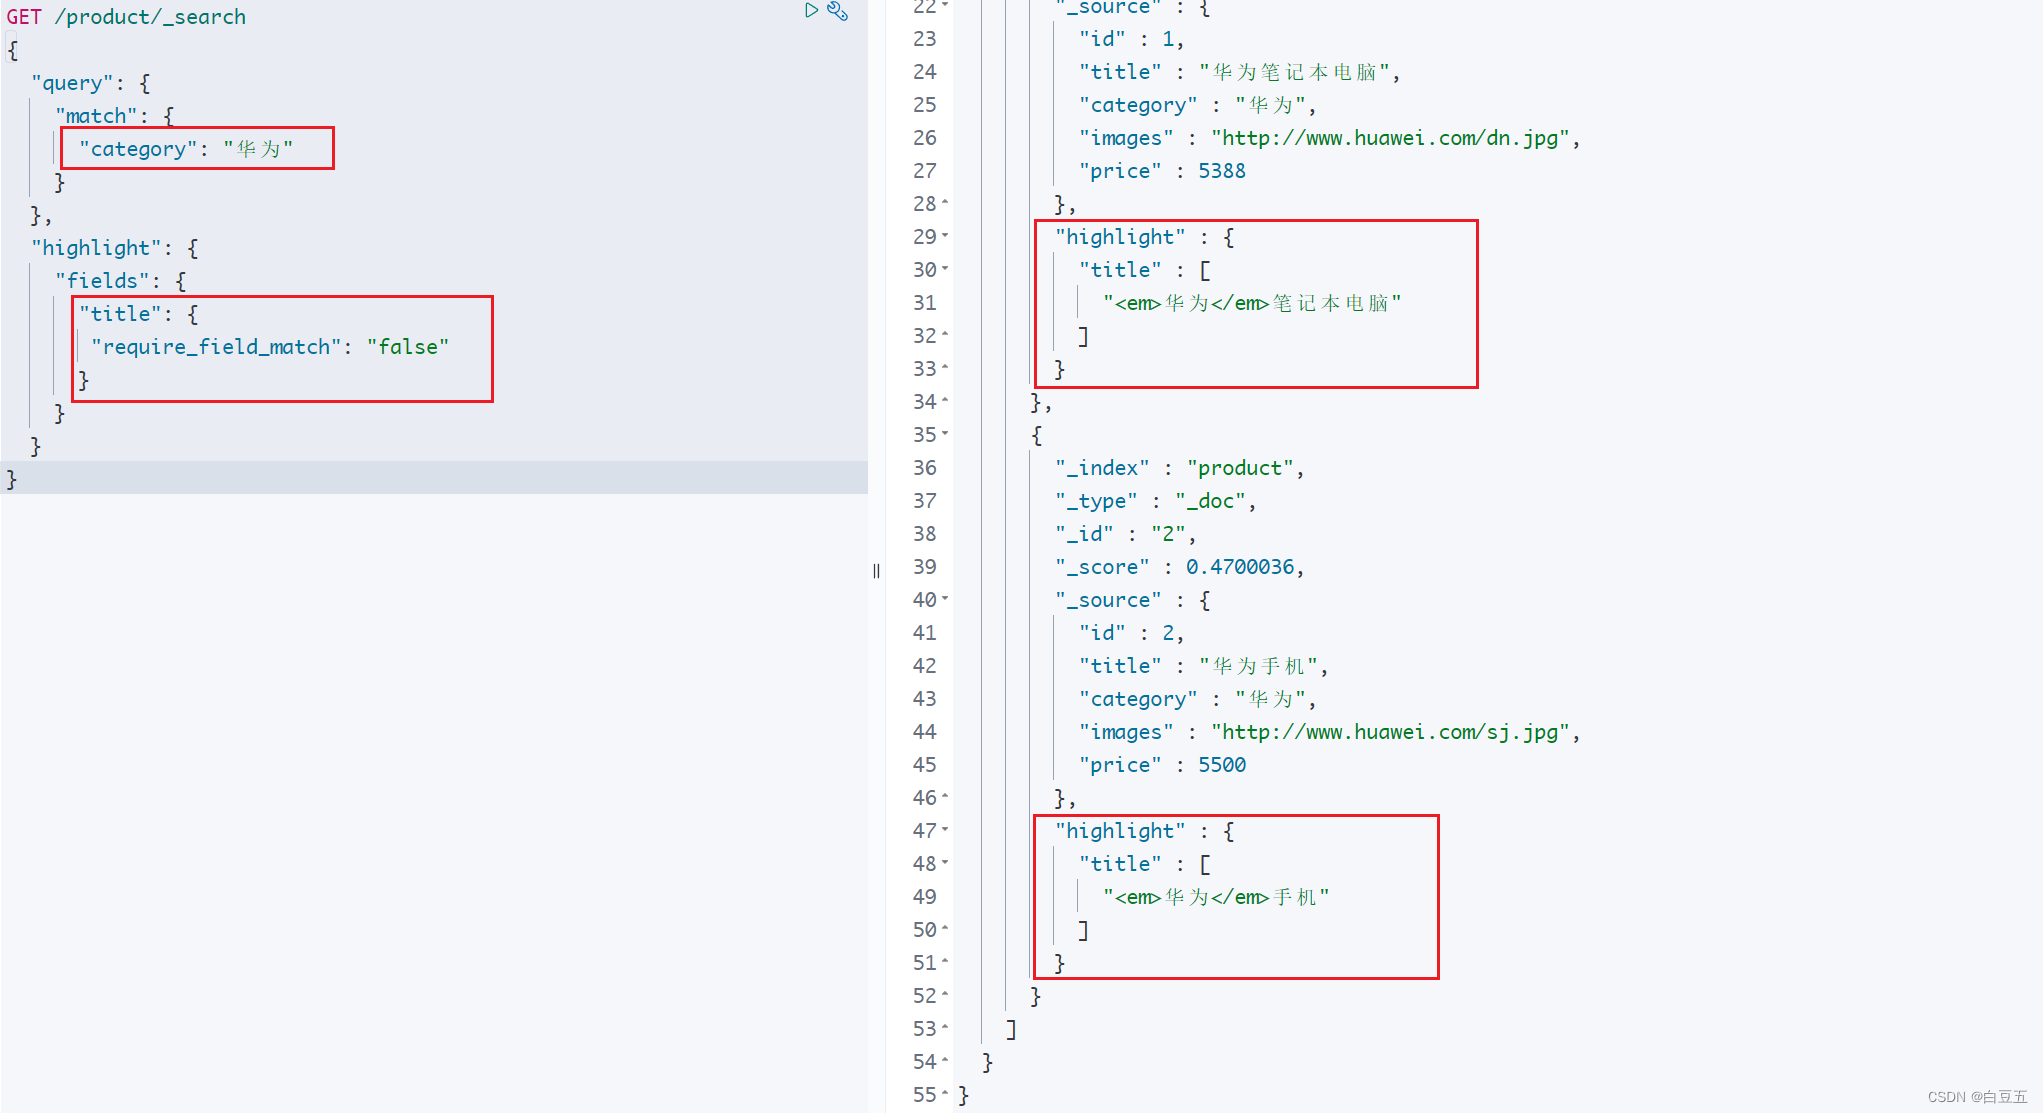Collapse the fold arrow at line 22
The height and width of the screenshot is (1113, 2043).
click(x=945, y=5)
